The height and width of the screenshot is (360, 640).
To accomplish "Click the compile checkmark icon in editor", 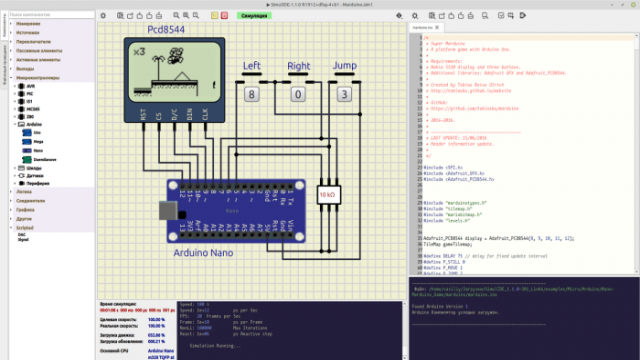I will point(501,16).
